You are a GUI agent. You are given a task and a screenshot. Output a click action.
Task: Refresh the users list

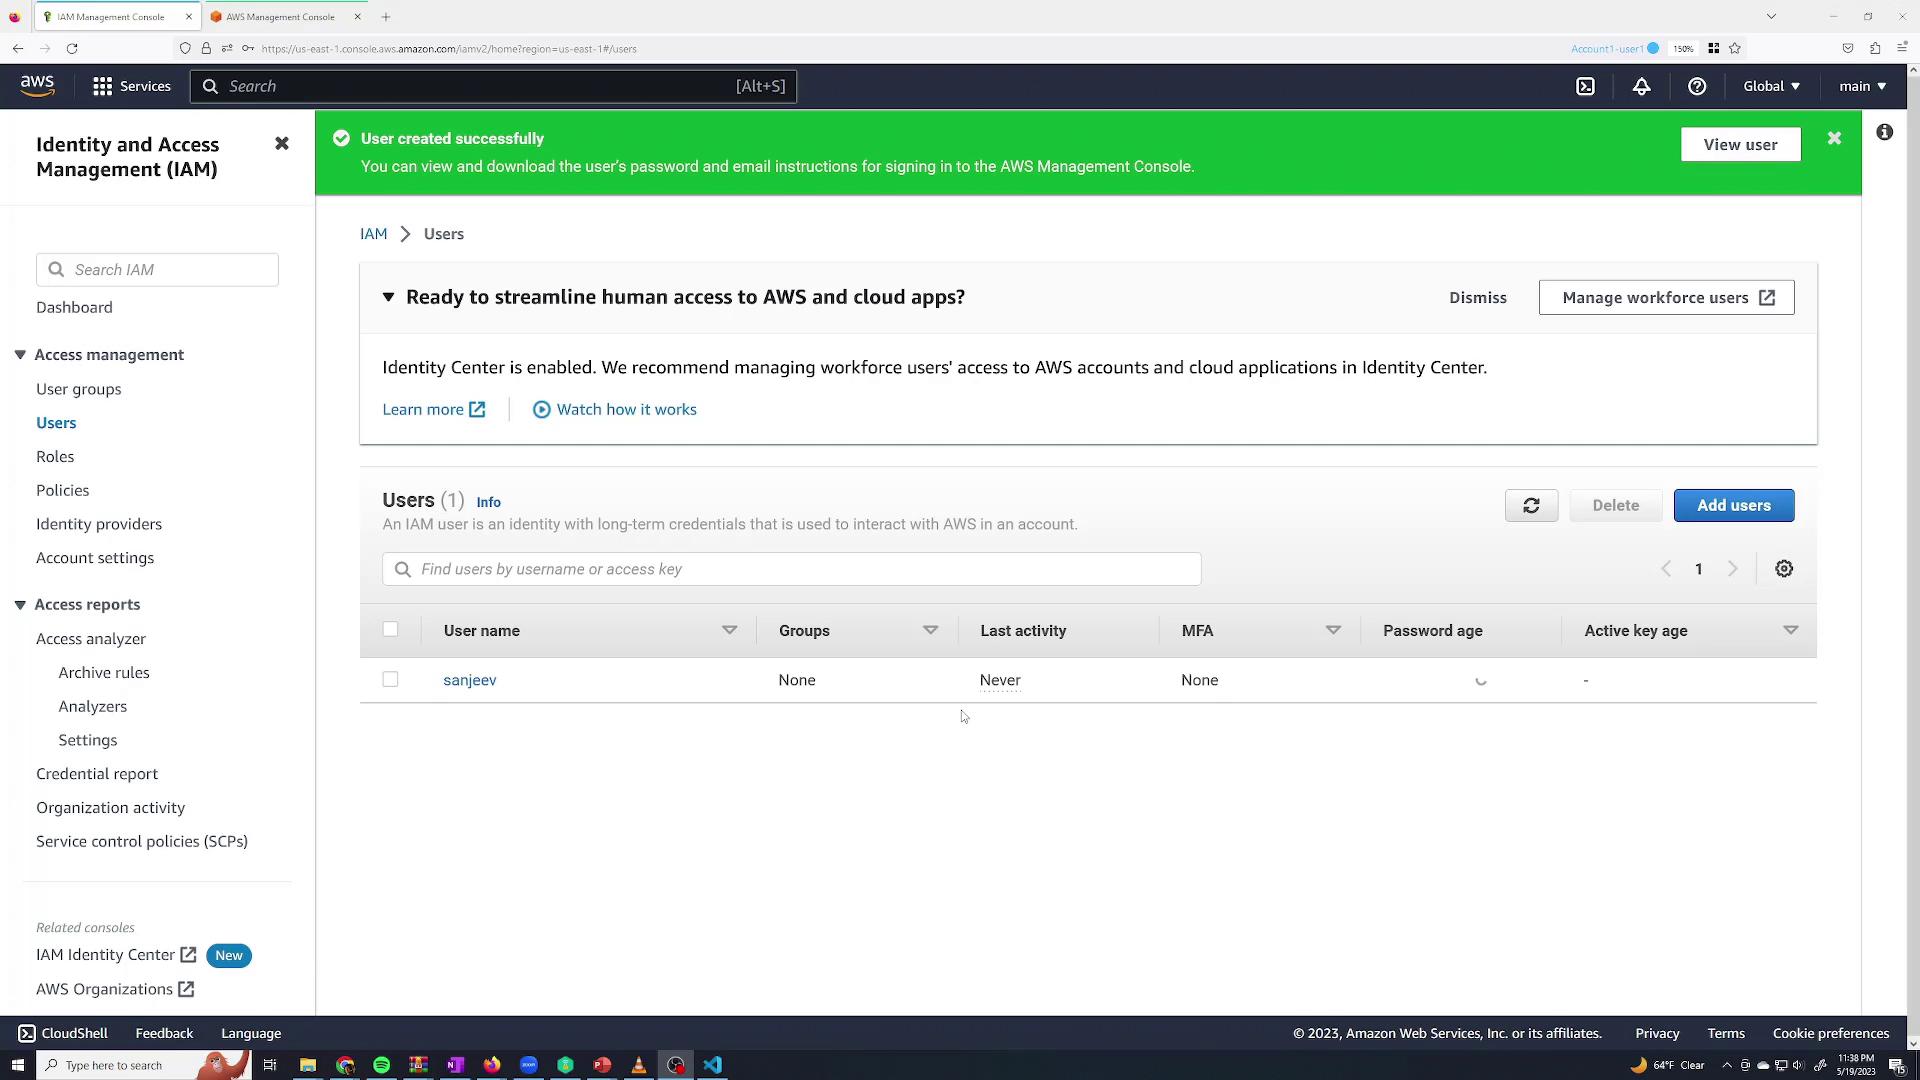(1531, 506)
